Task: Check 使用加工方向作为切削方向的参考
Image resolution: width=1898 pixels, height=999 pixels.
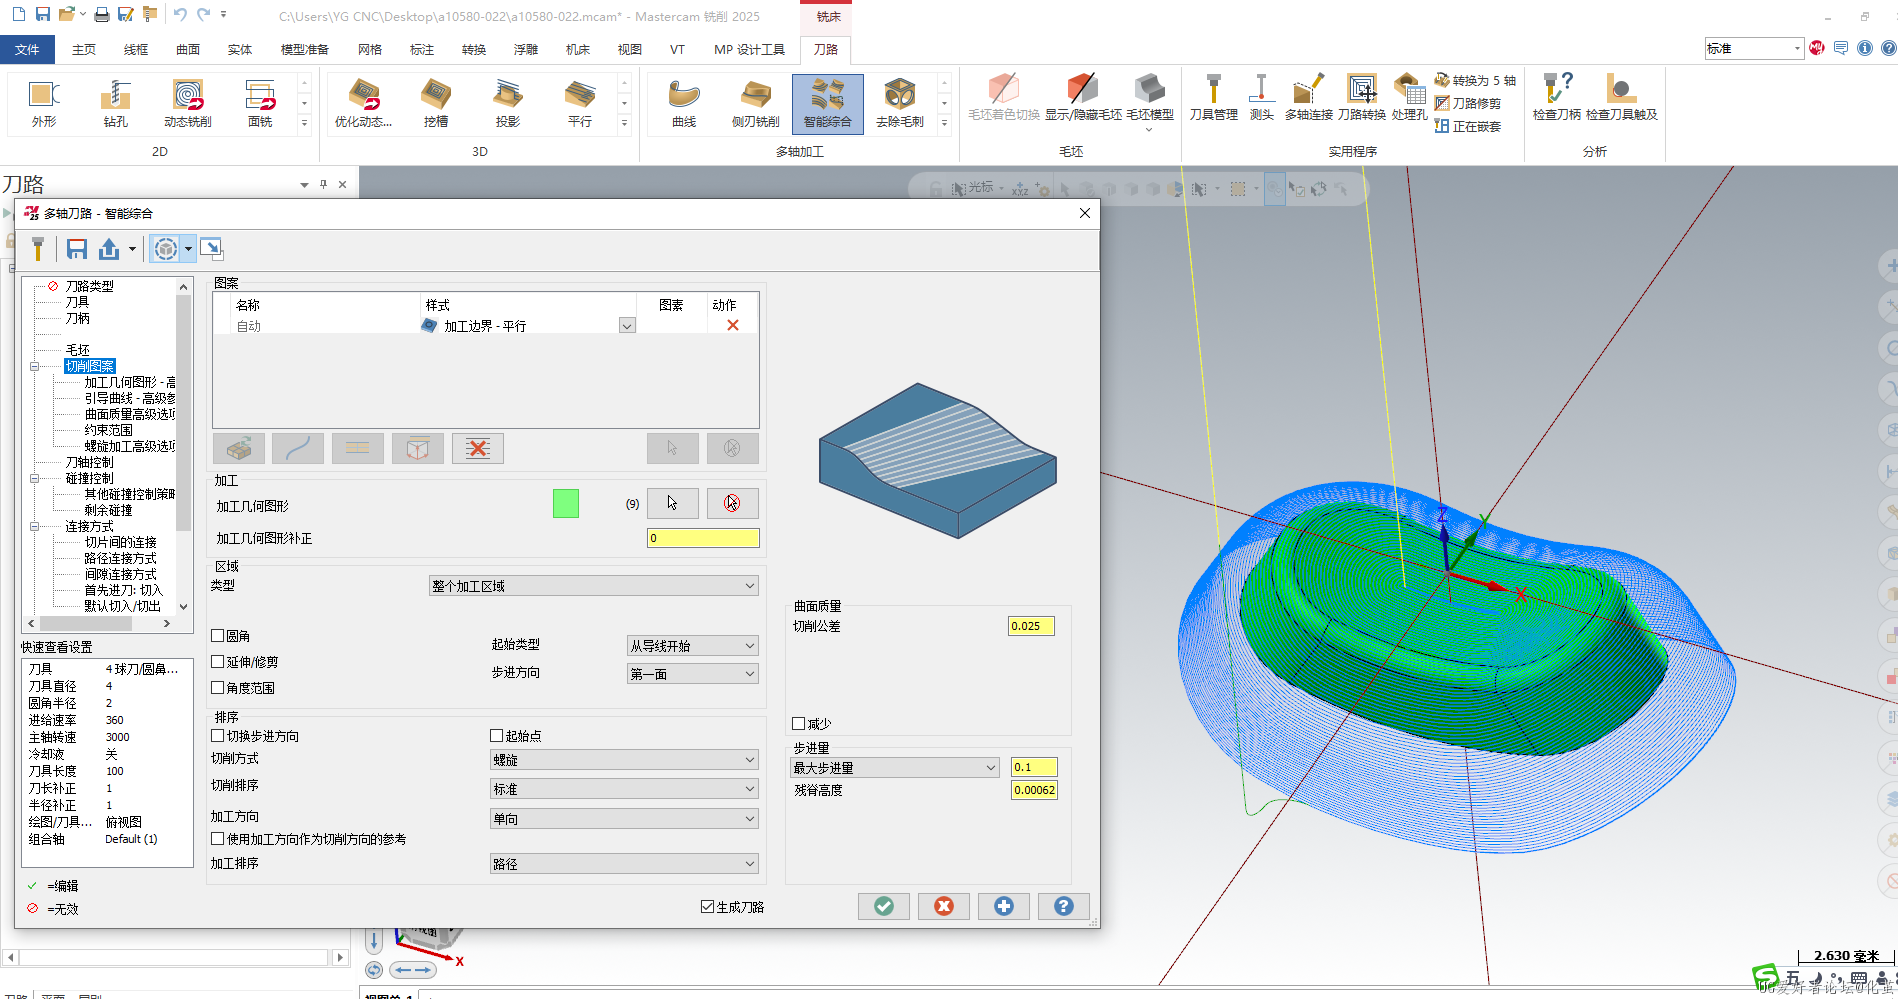Action: click(x=217, y=839)
